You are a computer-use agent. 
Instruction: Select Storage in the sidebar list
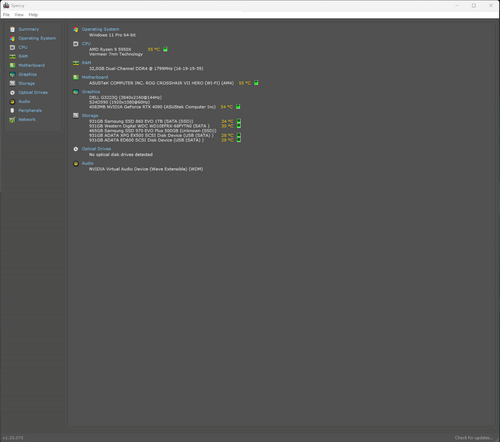(x=27, y=83)
